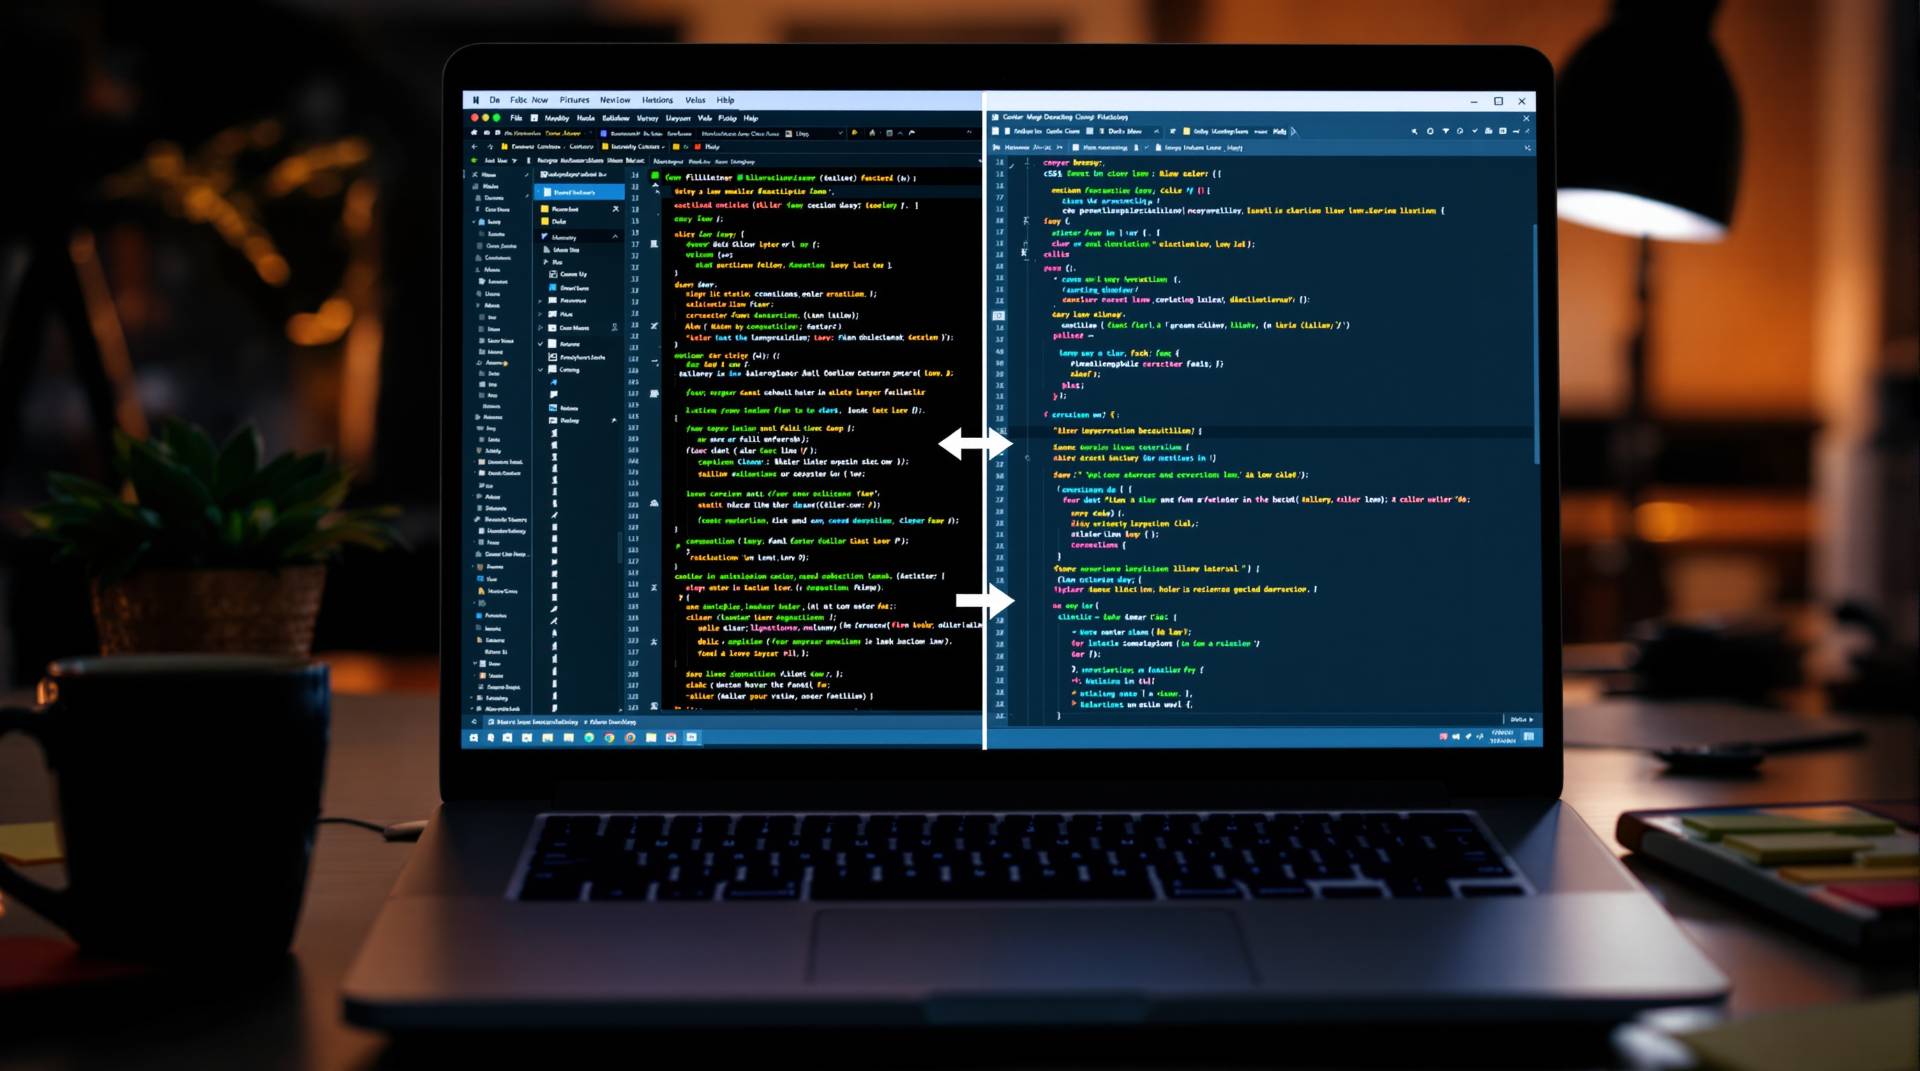Click the split layout icon in the right toolbar
Screen dimensions: 1920x1071
tap(1503, 132)
